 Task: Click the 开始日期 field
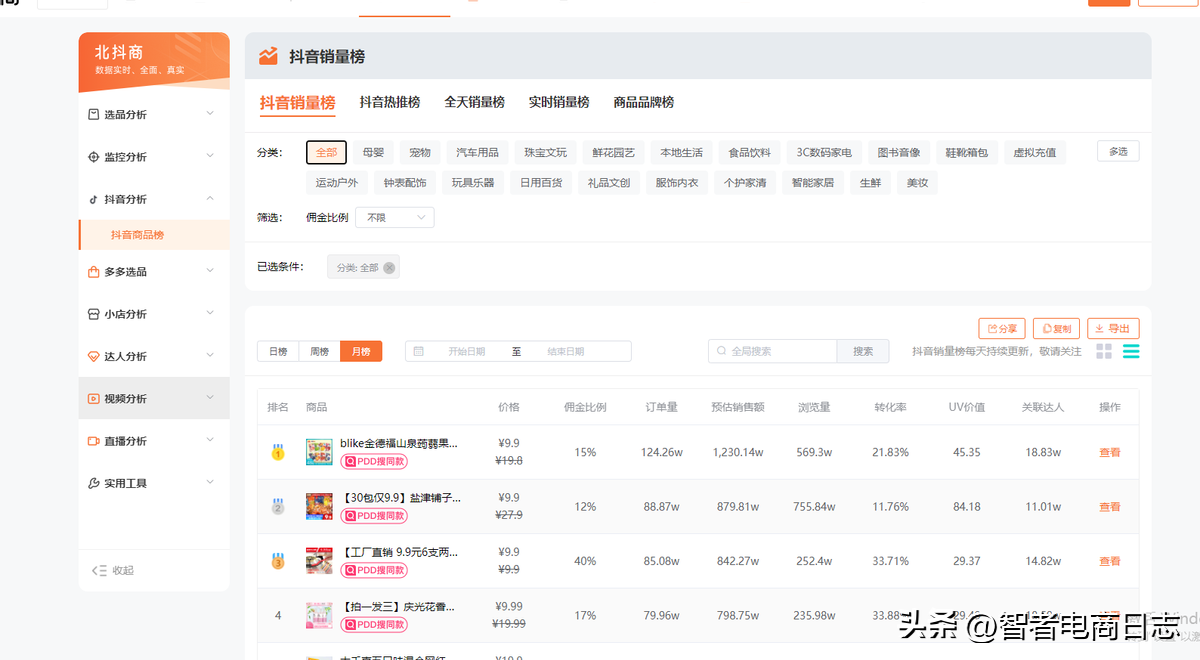pos(466,352)
